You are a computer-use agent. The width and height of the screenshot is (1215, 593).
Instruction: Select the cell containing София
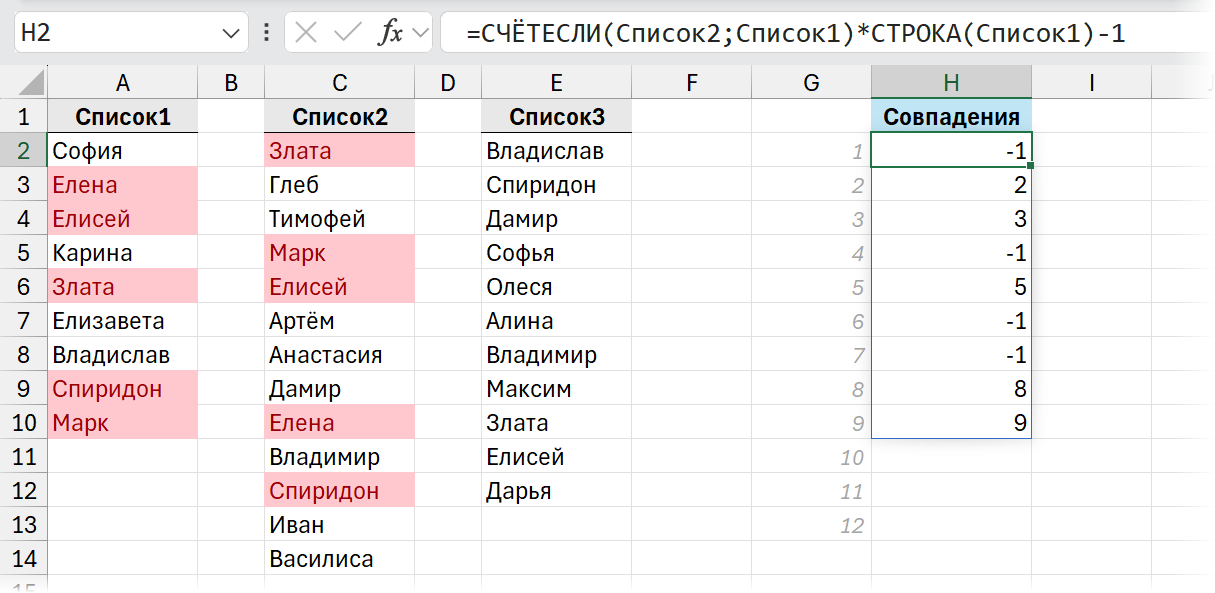tap(122, 151)
